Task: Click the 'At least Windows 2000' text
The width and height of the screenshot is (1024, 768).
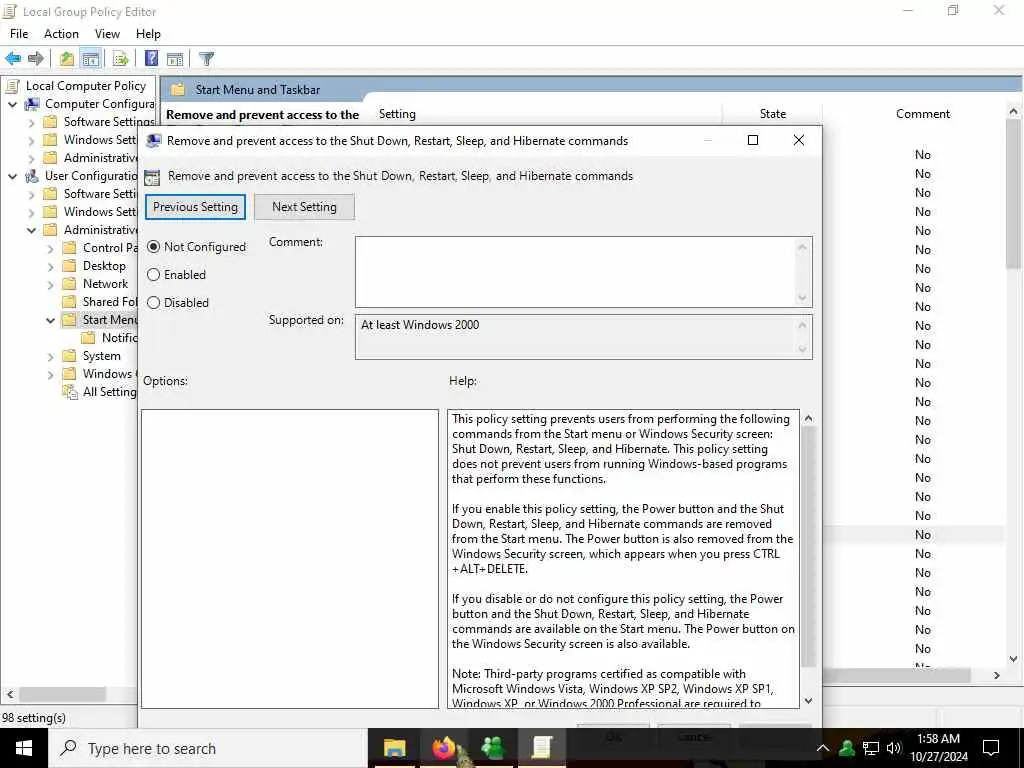Action: click(x=420, y=325)
